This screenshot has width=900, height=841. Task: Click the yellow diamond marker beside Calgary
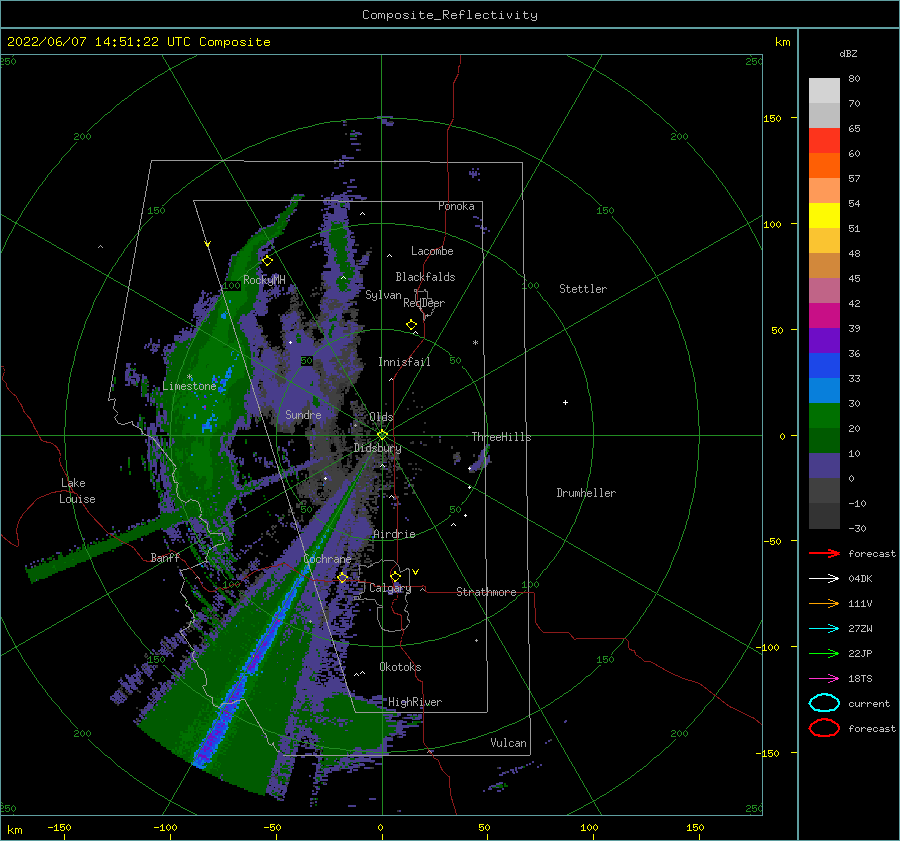coord(395,576)
